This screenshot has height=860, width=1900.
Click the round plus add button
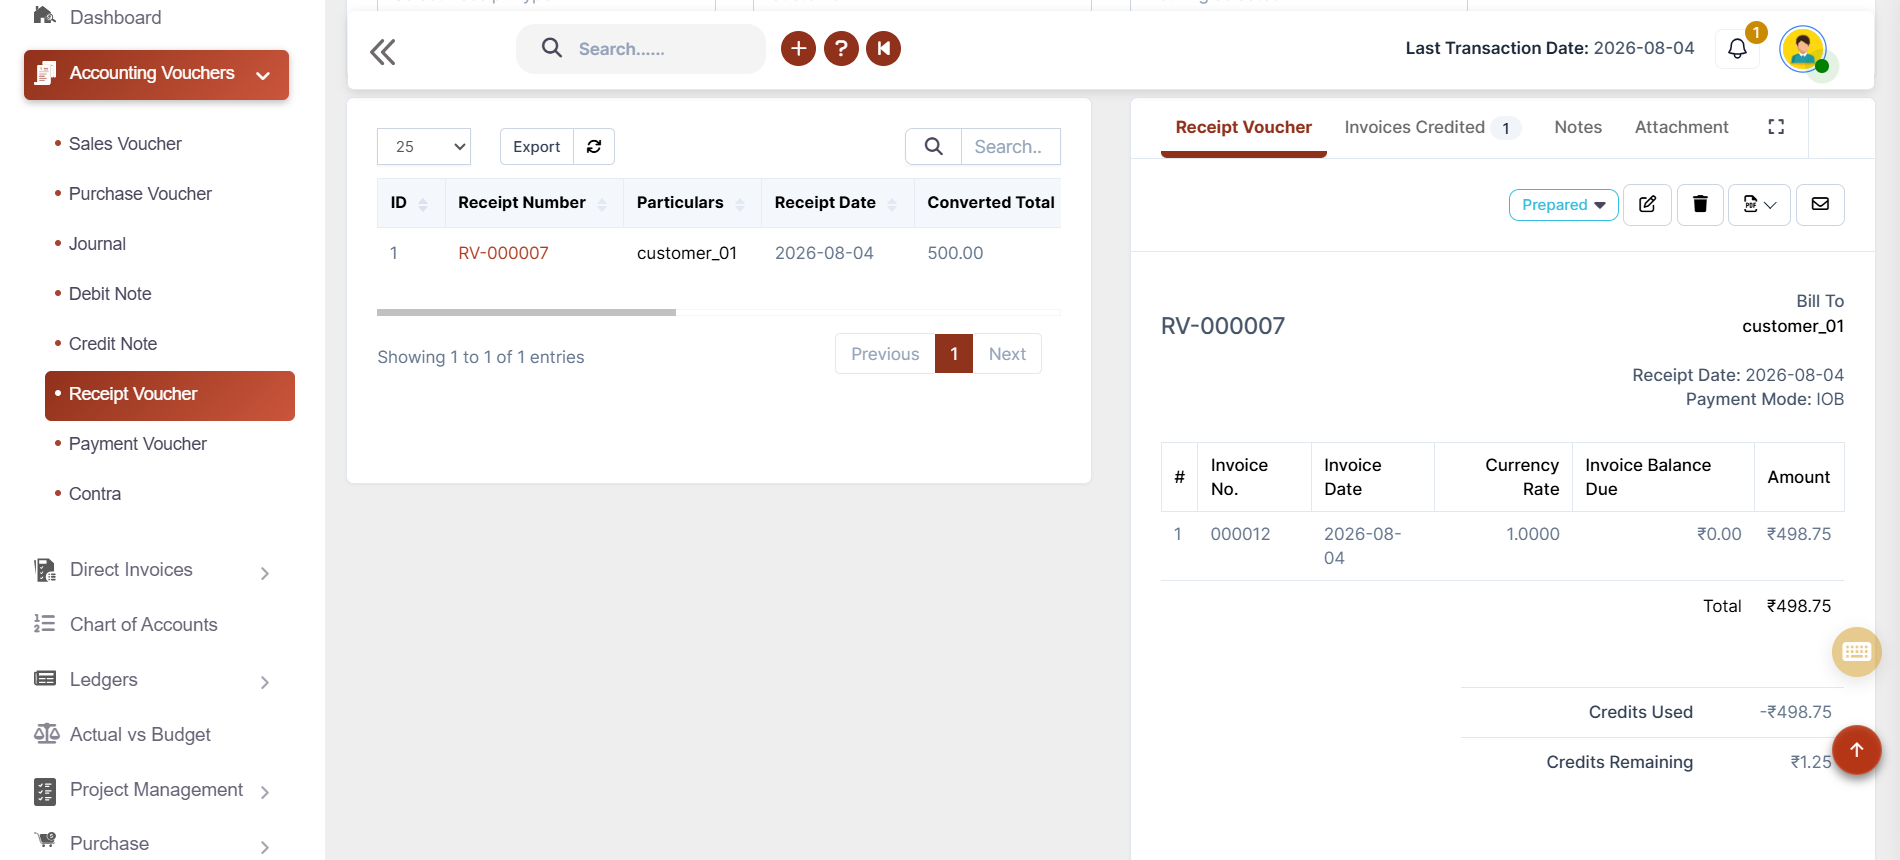(798, 48)
